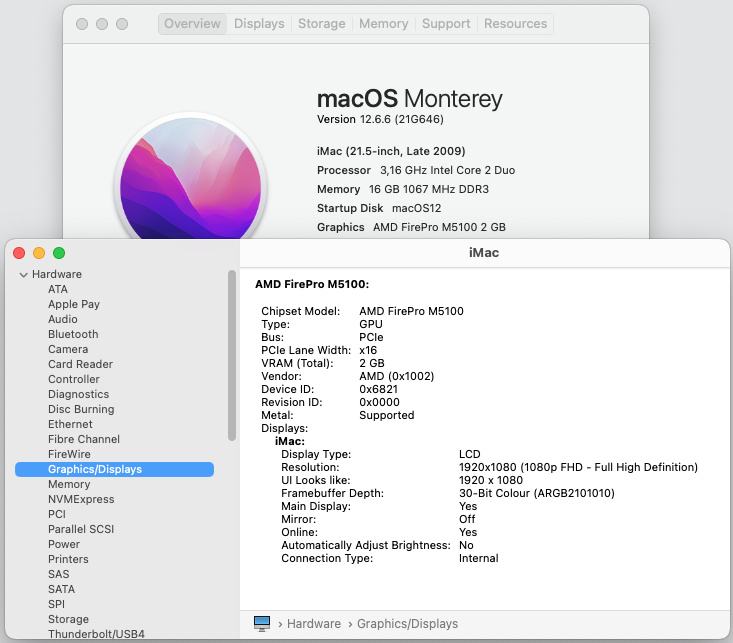Switch to the Memory tab in About window

tap(383, 23)
